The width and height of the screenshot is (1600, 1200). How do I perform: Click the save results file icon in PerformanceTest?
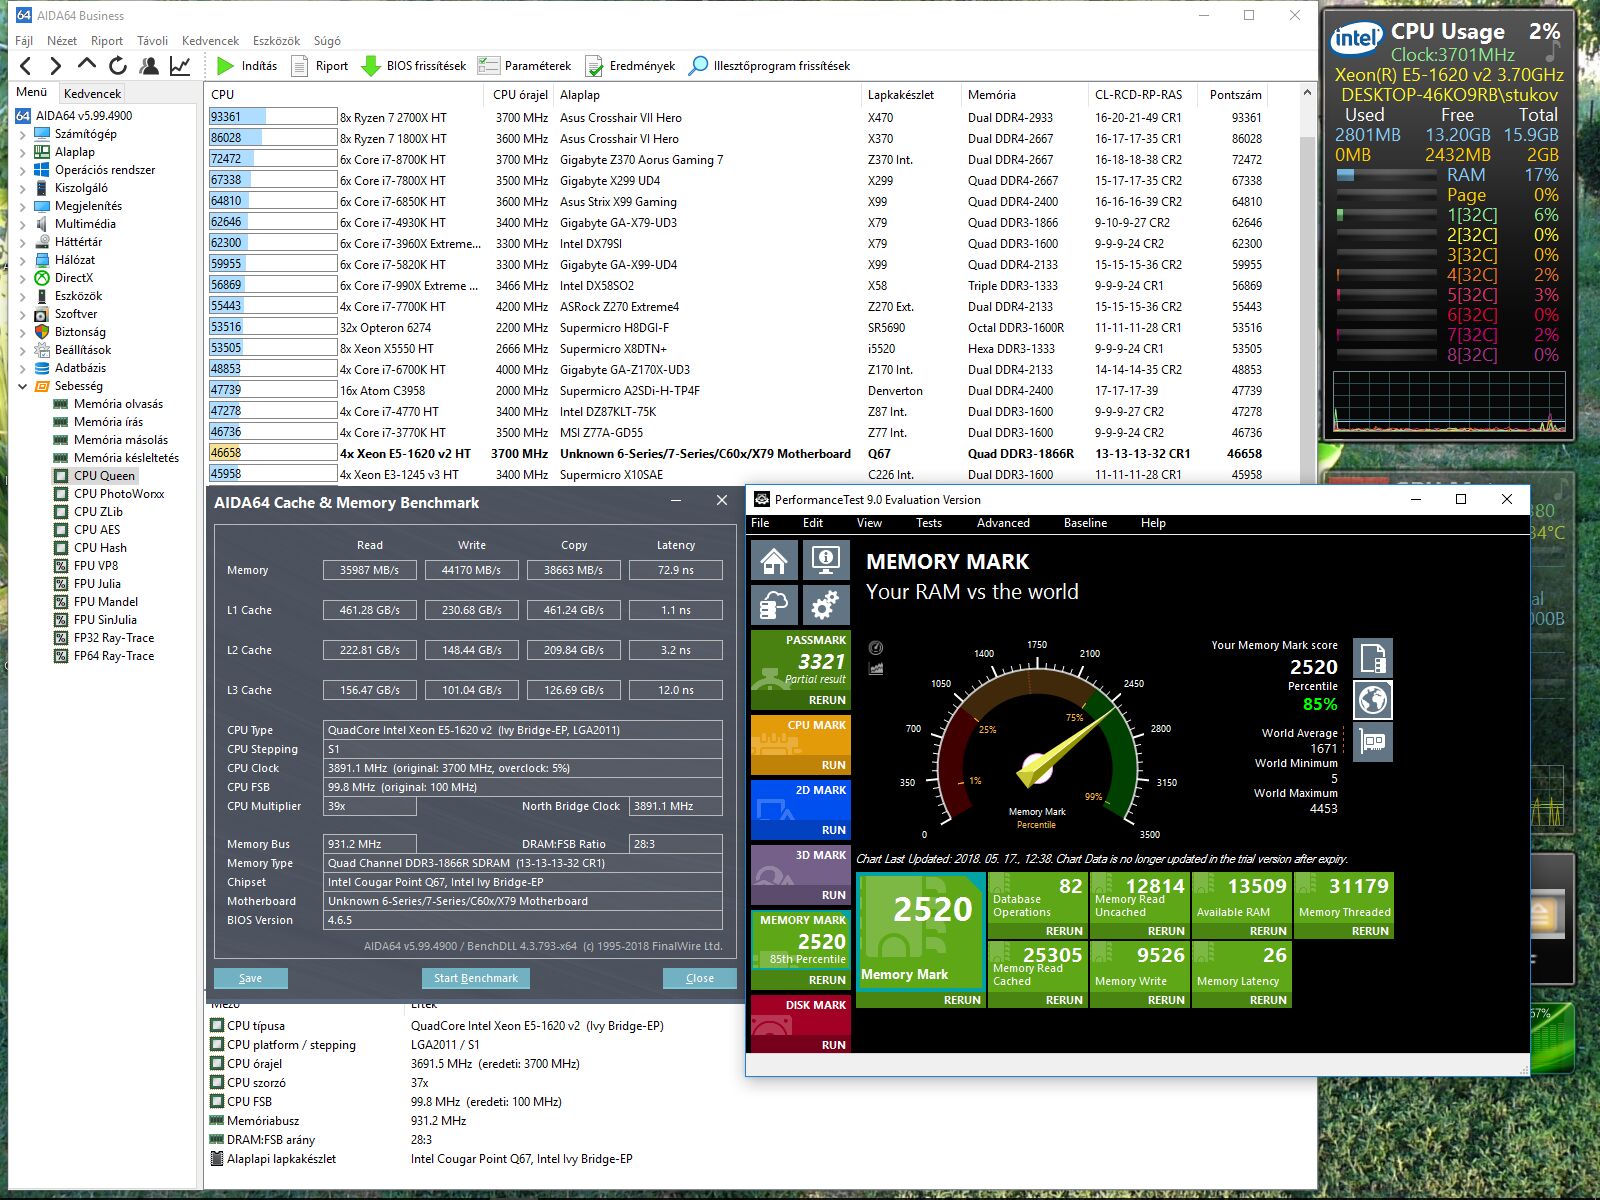tap(1373, 658)
